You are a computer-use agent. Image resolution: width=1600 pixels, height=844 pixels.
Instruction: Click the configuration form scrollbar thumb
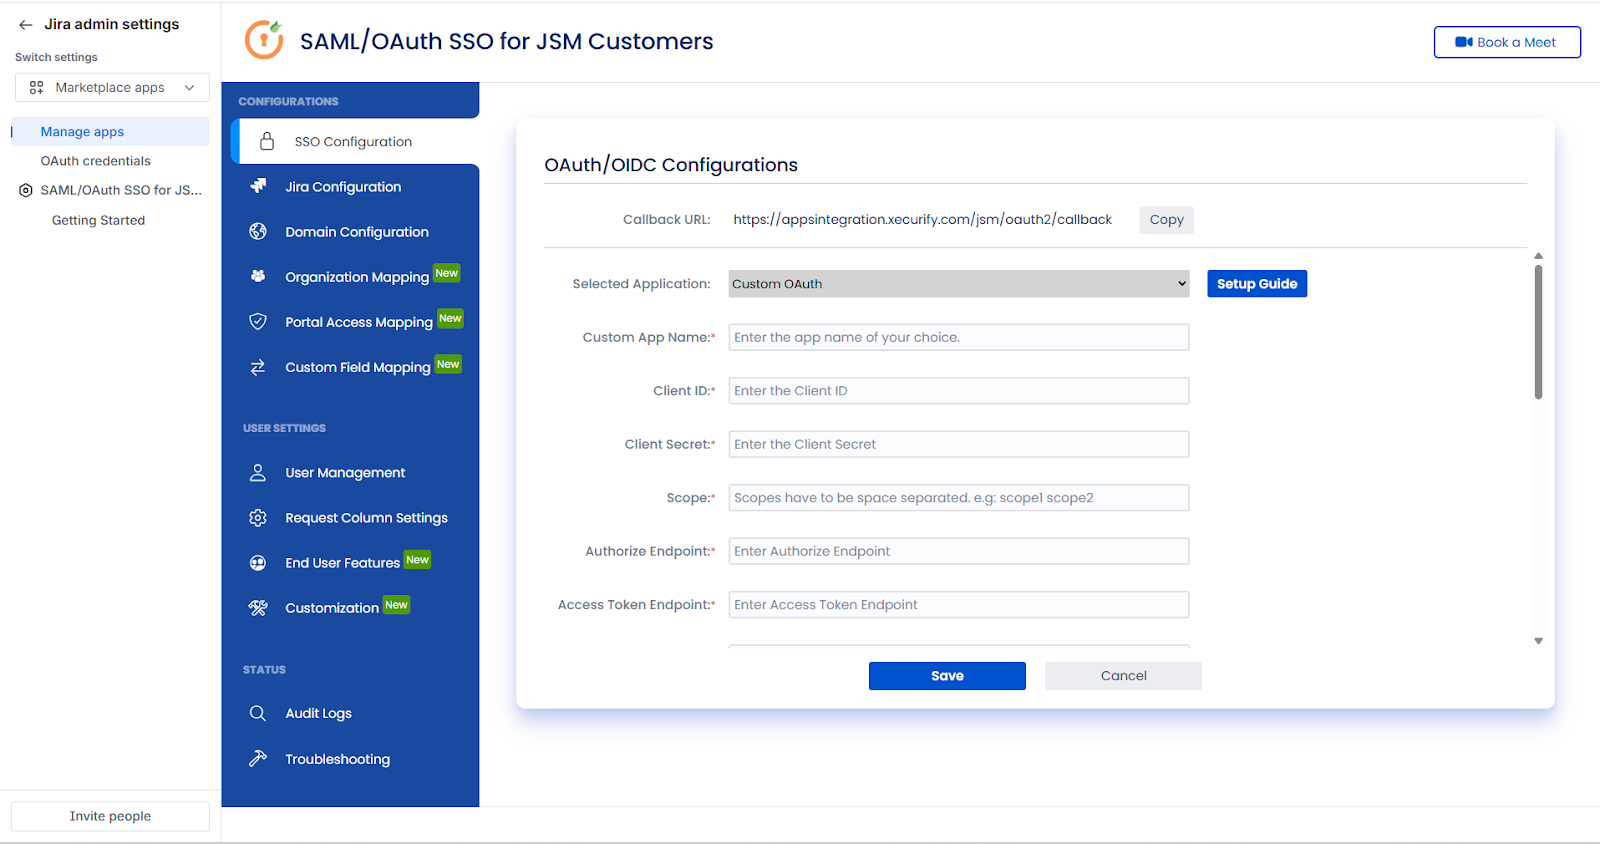[1538, 332]
